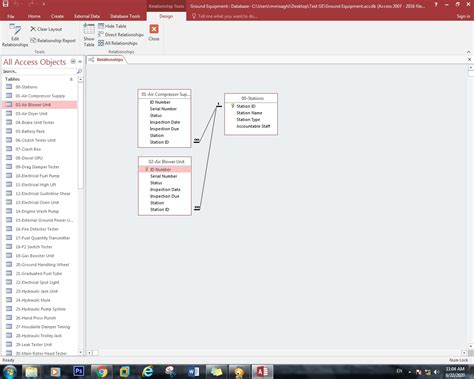The height and width of the screenshot is (379, 474).
Task: Click the Word icon in taskbar
Action: pos(193,372)
